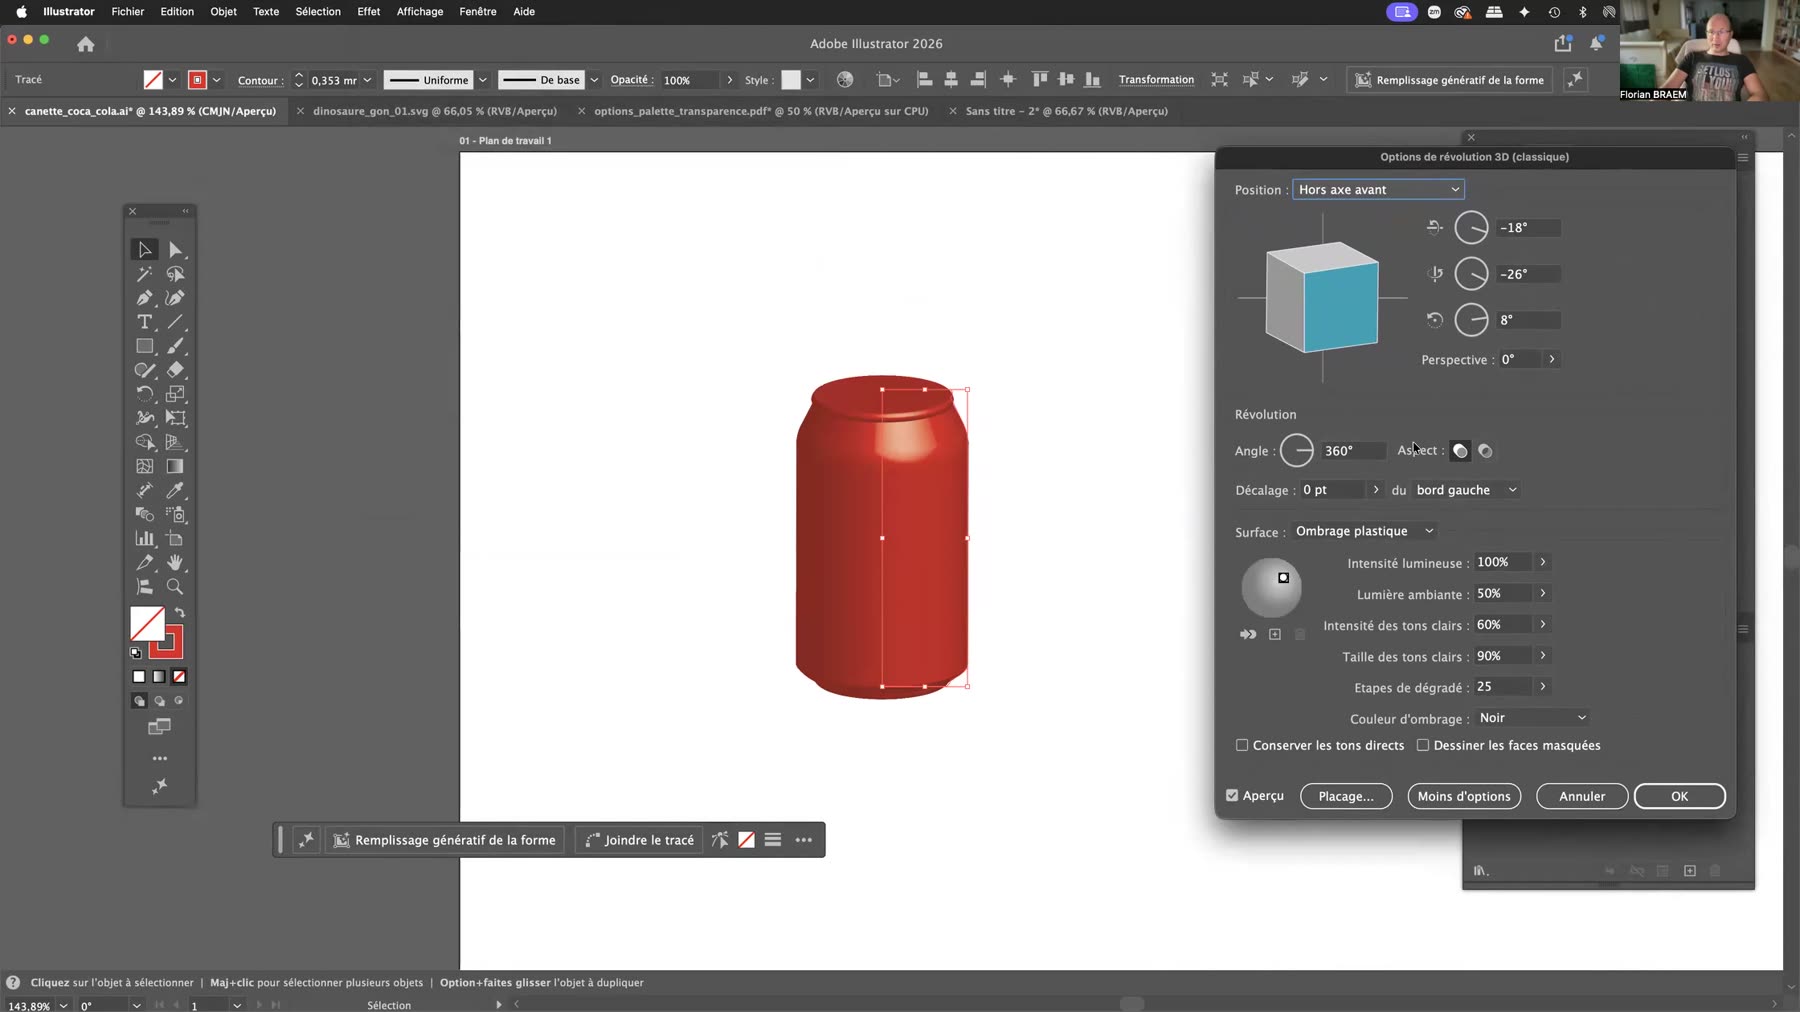Open the Uniforme stroke profile dropdown
1800x1012 pixels.
tap(483, 80)
